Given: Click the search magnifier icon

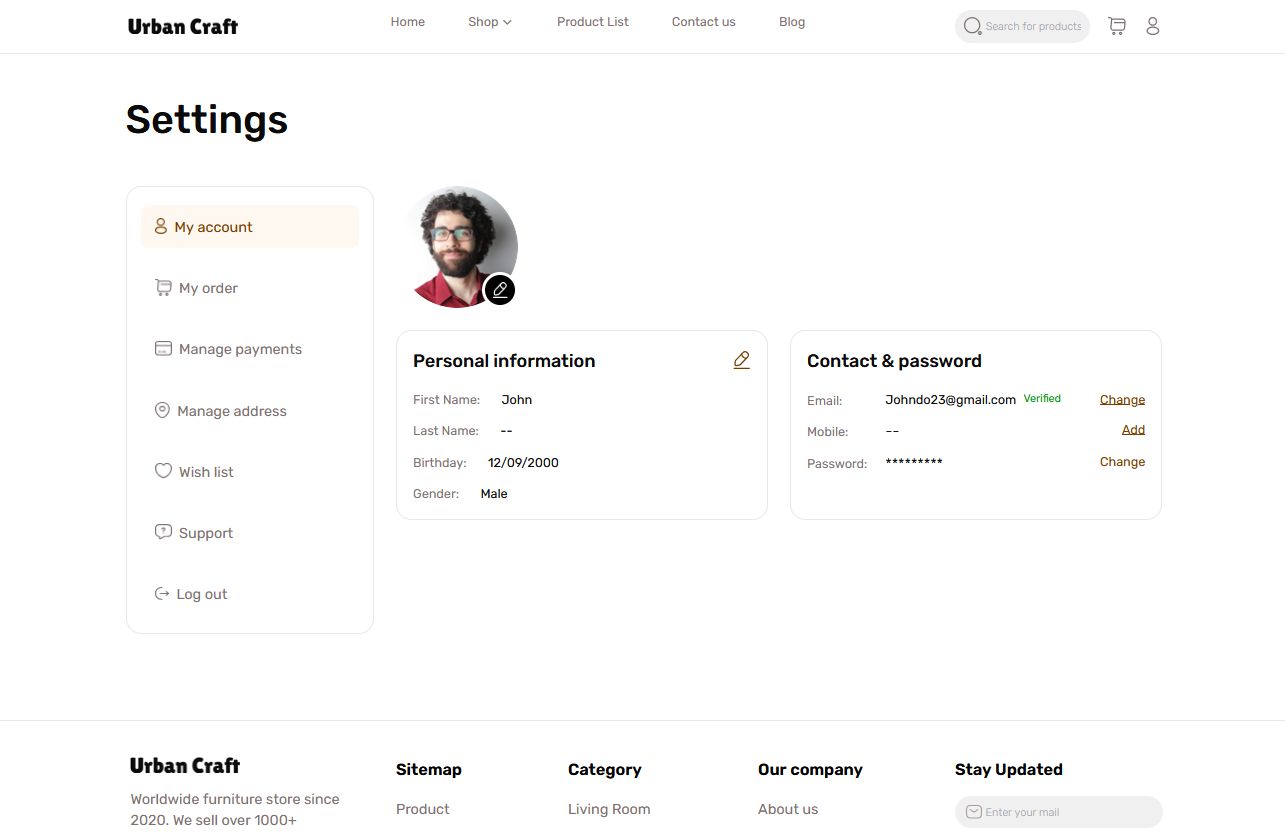Looking at the screenshot, I should pyautogui.click(x=972, y=26).
